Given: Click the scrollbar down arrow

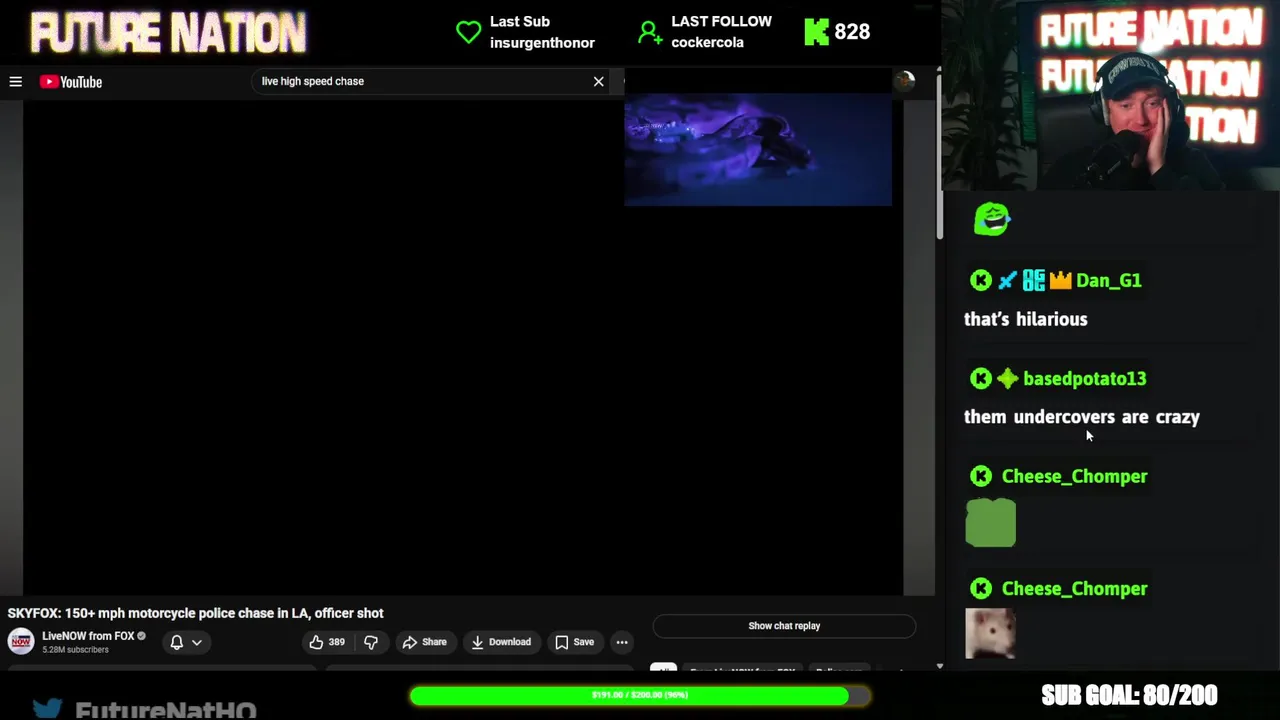Looking at the screenshot, I should click(939, 666).
